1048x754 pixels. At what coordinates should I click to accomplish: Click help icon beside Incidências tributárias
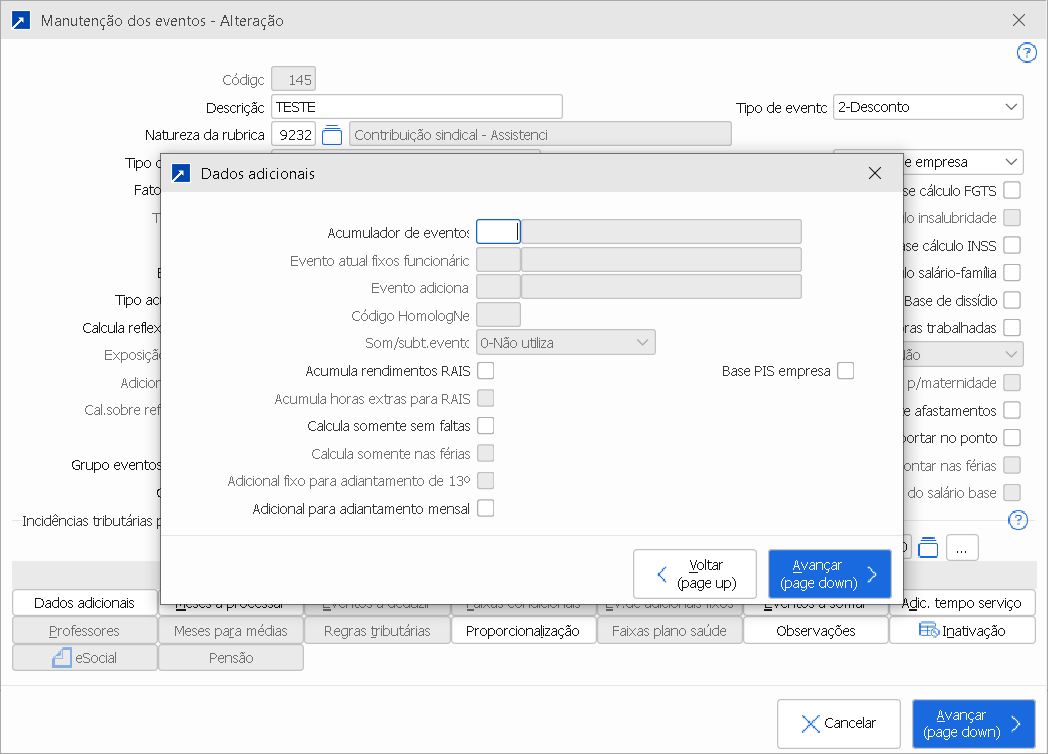[1018, 519]
